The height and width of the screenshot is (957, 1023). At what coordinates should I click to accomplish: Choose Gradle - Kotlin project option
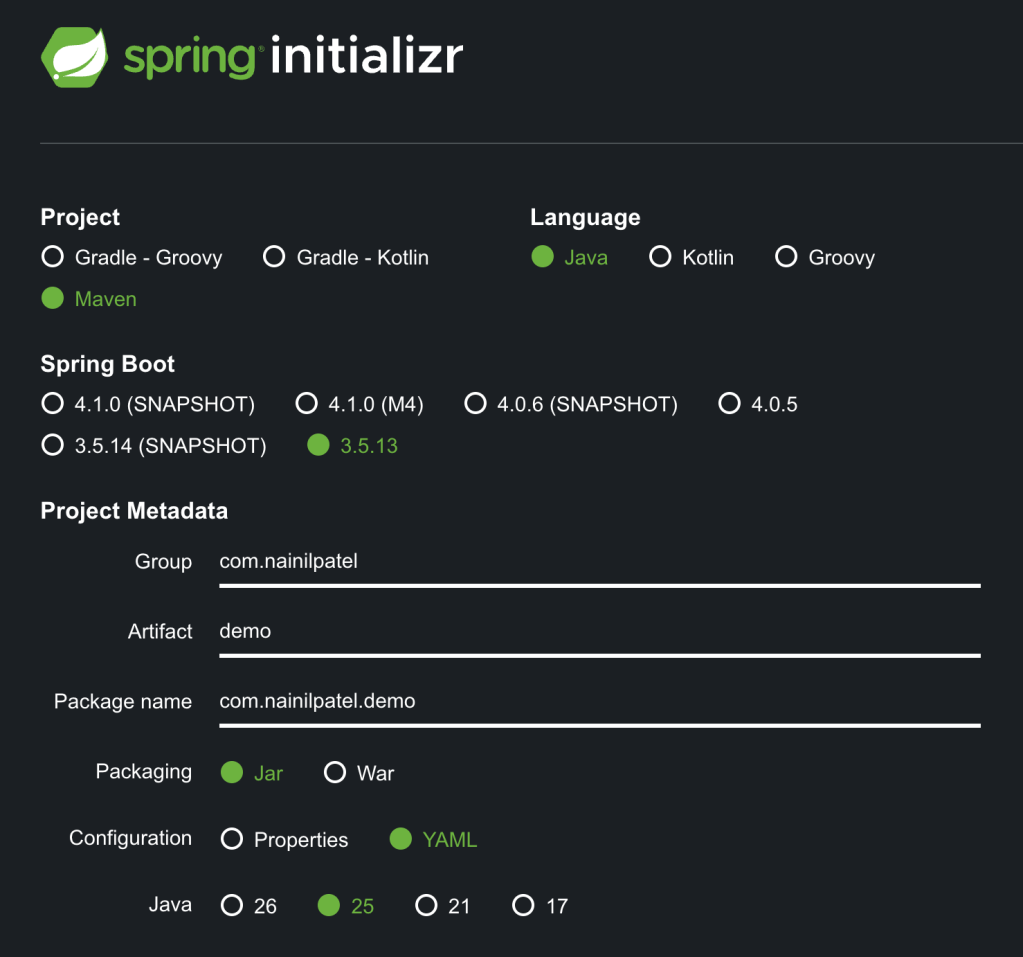[x=274, y=257]
